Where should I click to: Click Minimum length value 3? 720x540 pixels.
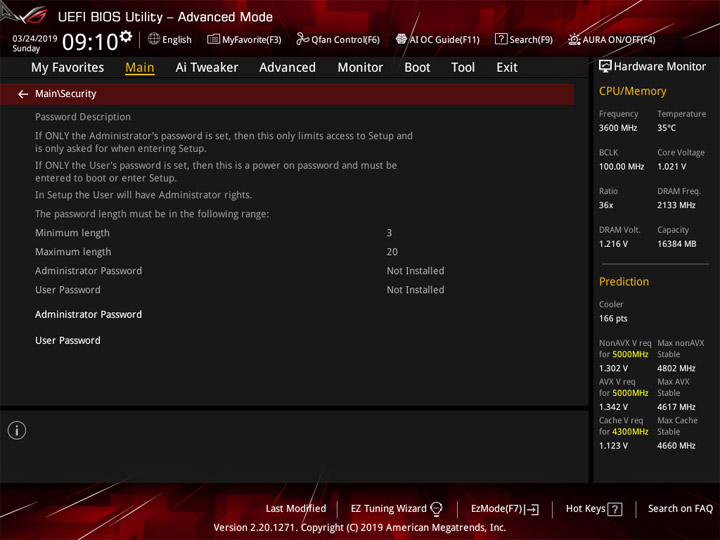(389, 233)
